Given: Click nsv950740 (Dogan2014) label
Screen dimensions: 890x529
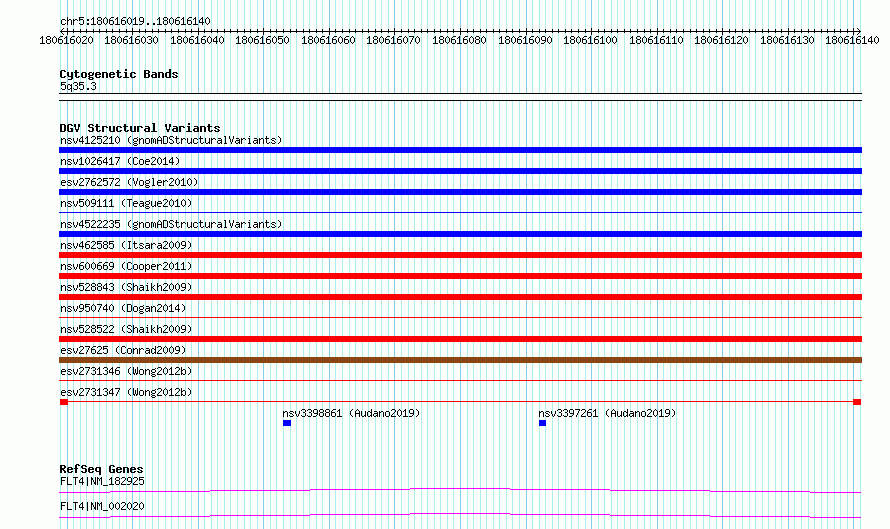Looking at the screenshot, I should 123,308.
